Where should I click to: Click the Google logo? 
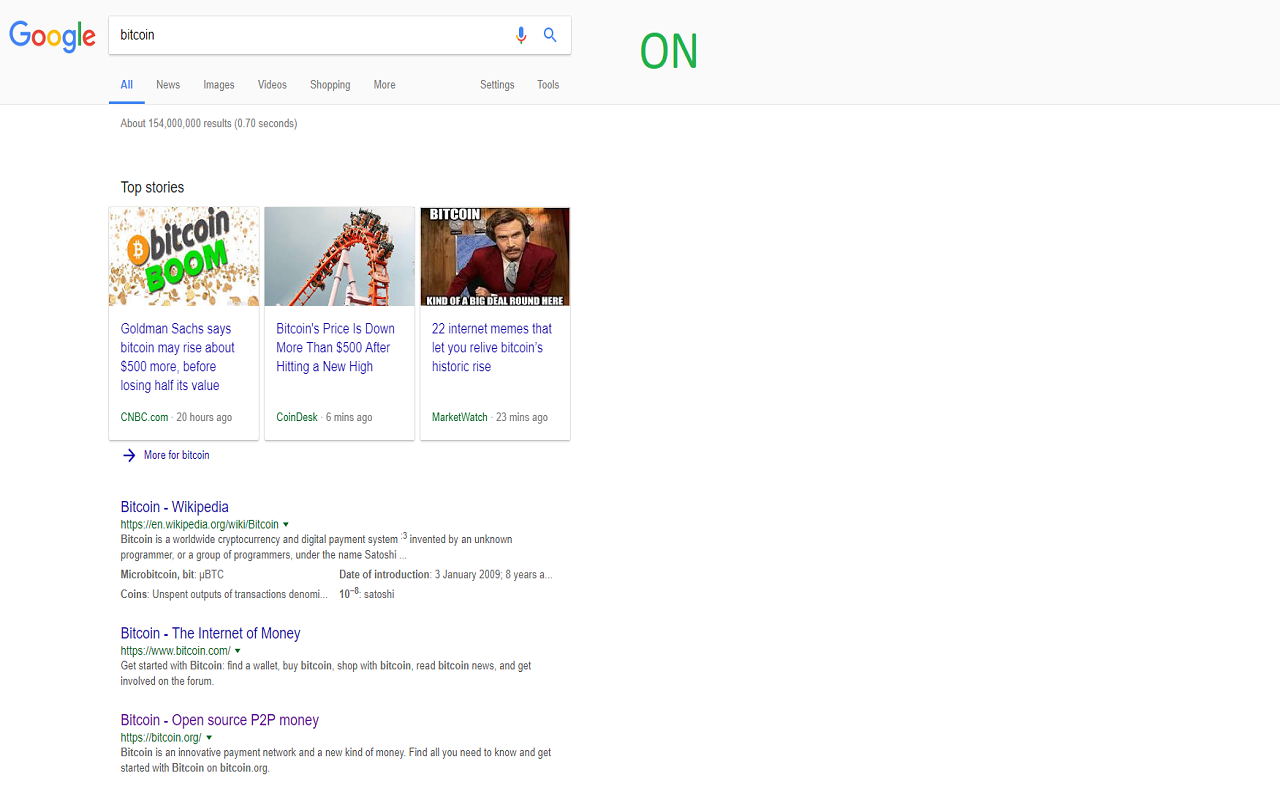(x=52, y=36)
